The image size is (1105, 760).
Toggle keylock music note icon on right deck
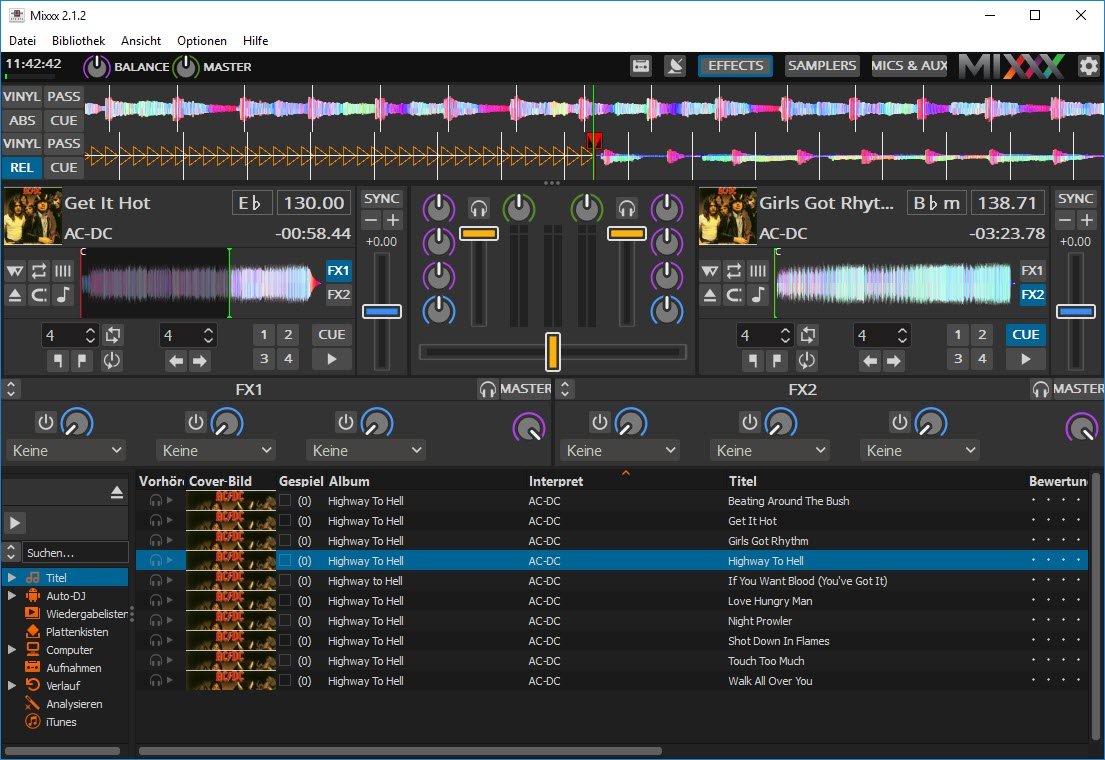coord(758,295)
